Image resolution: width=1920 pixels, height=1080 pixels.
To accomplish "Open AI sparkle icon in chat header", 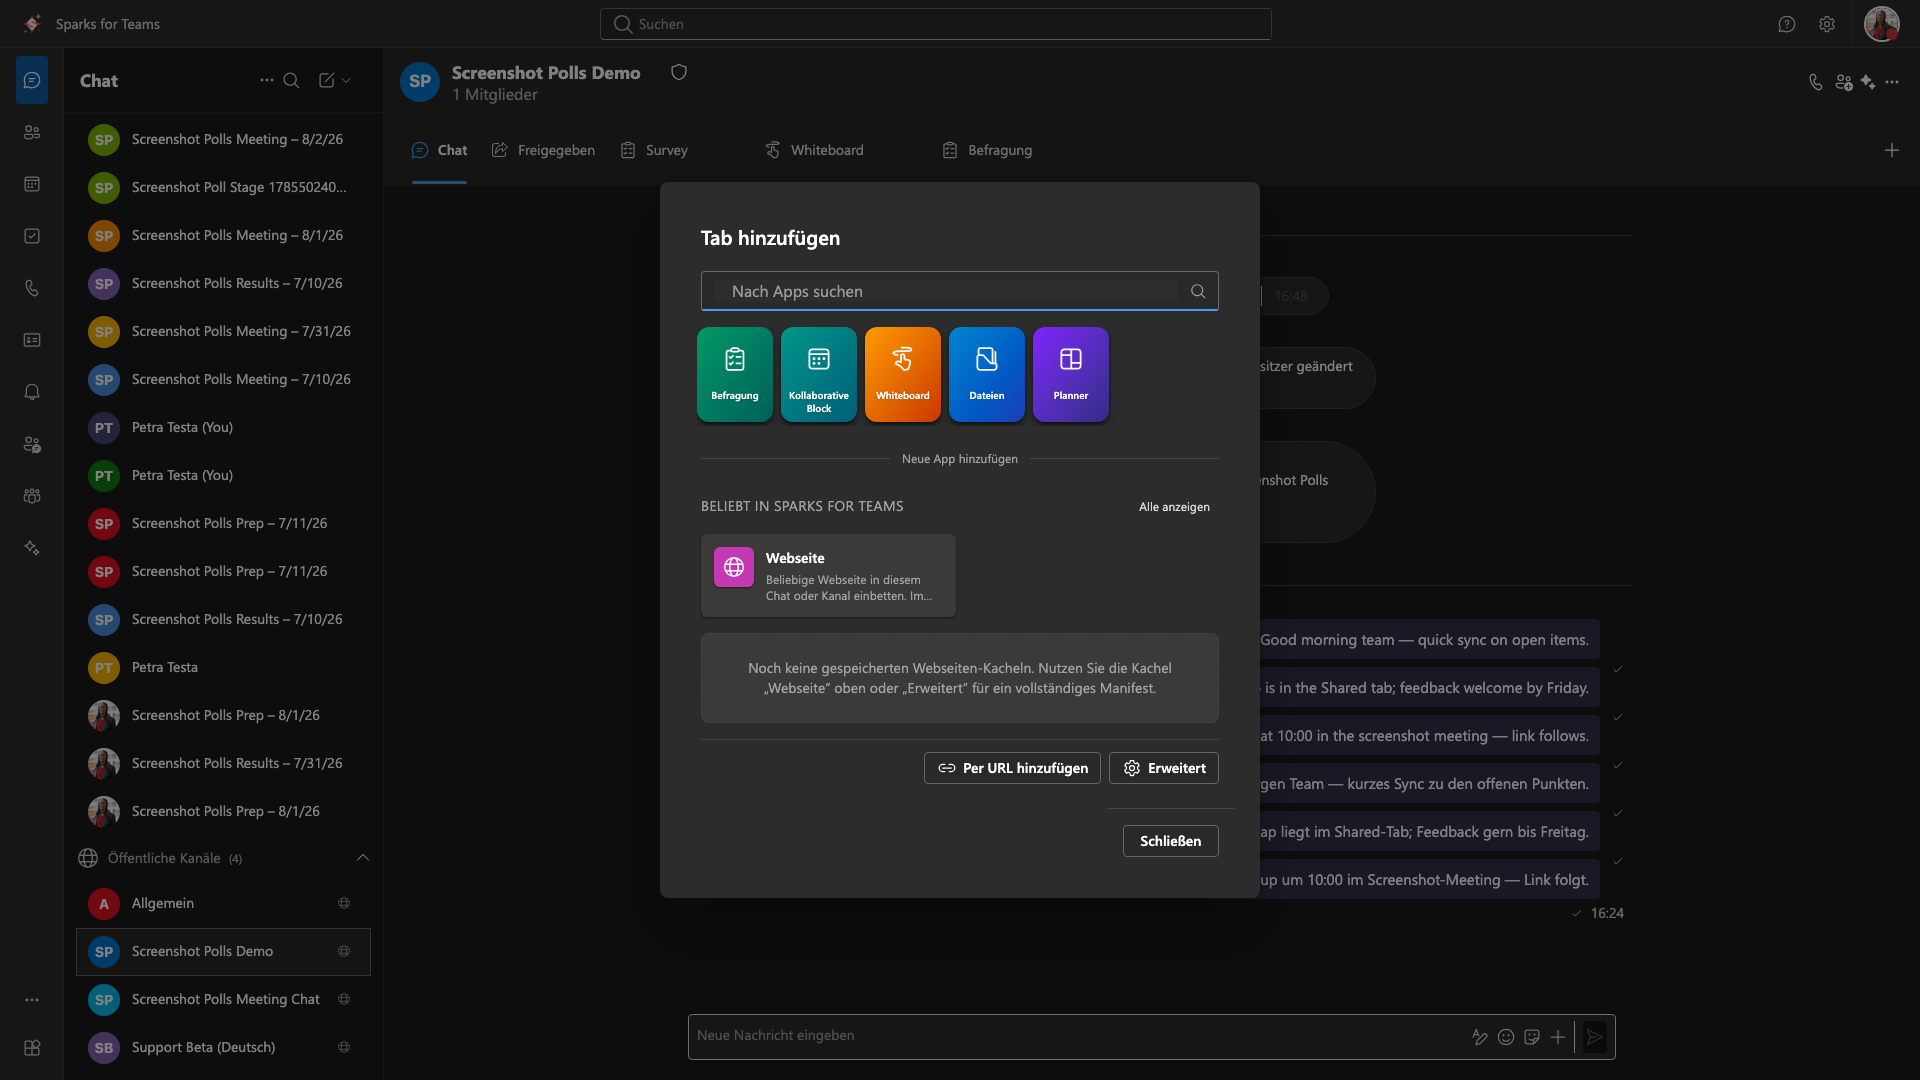I will [1868, 82].
